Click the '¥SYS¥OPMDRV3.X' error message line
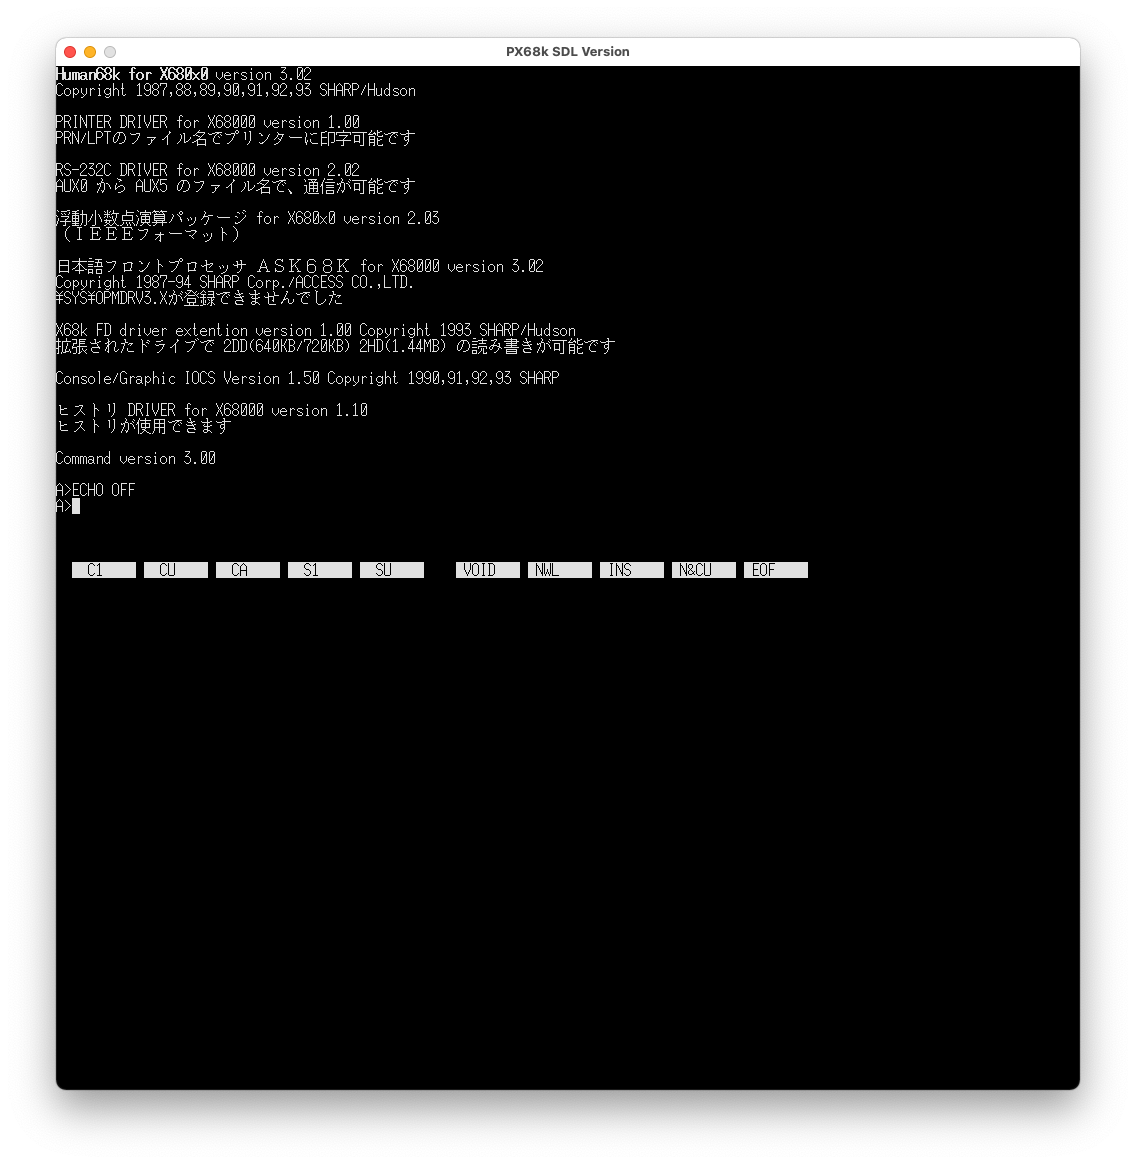1136x1164 pixels. [199, 298]
